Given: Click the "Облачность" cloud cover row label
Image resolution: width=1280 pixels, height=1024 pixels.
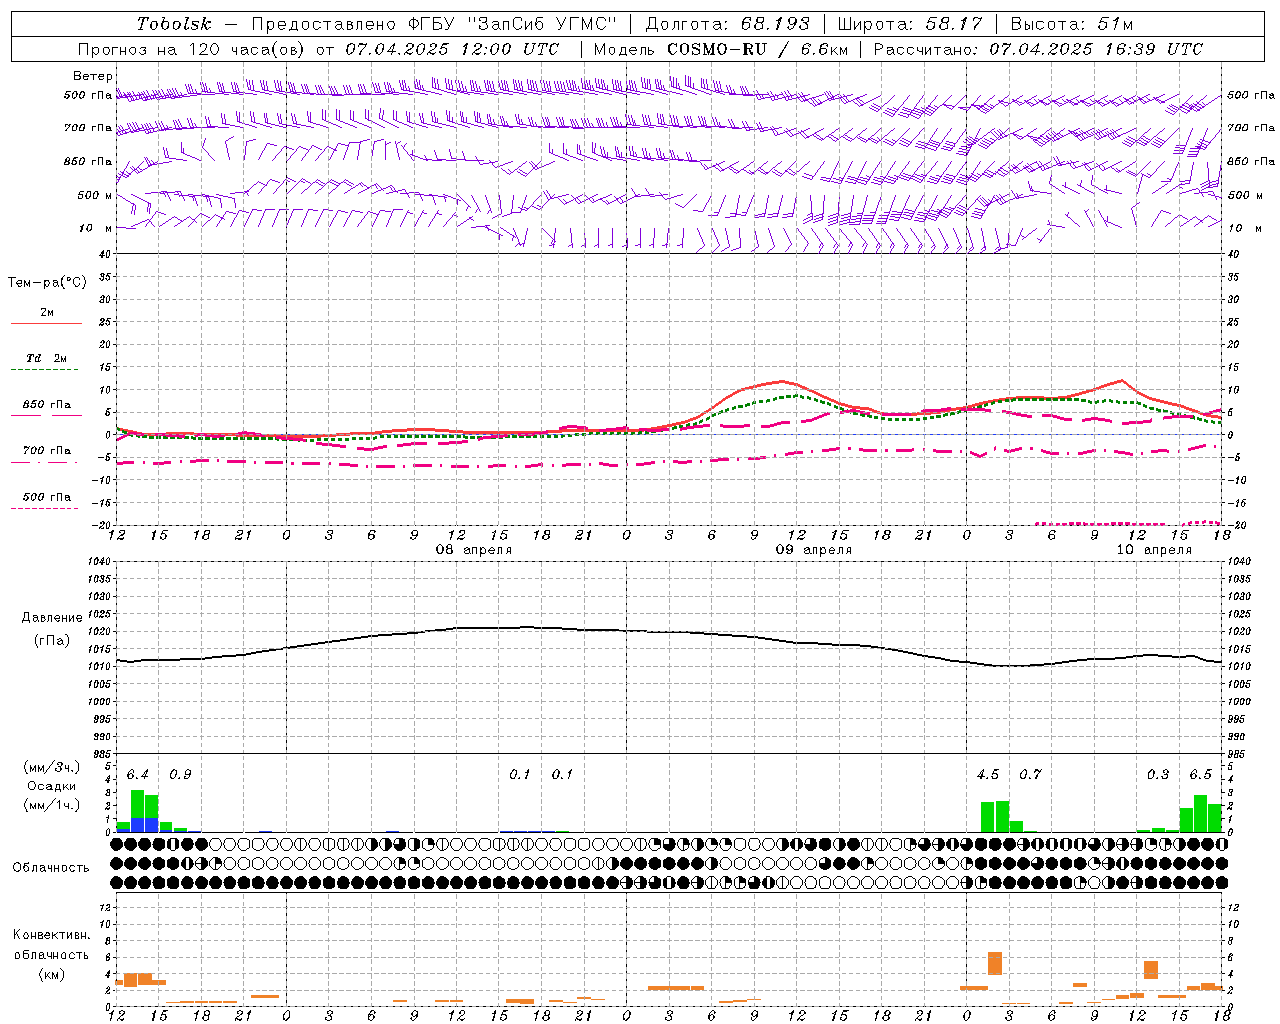Looking at the screenshot, I should pos(51,867).
